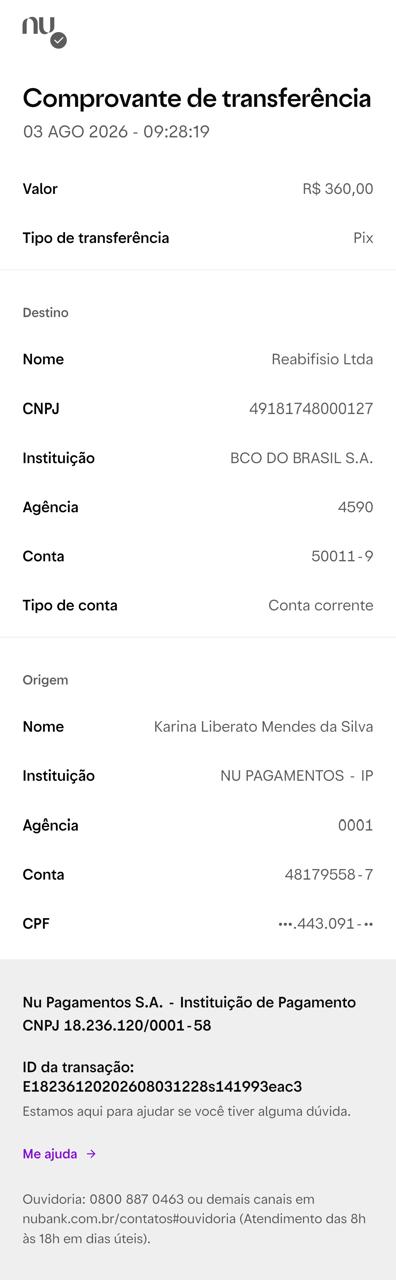
Task: Click the arrow next to Me ajuda
Action: 91,1154
